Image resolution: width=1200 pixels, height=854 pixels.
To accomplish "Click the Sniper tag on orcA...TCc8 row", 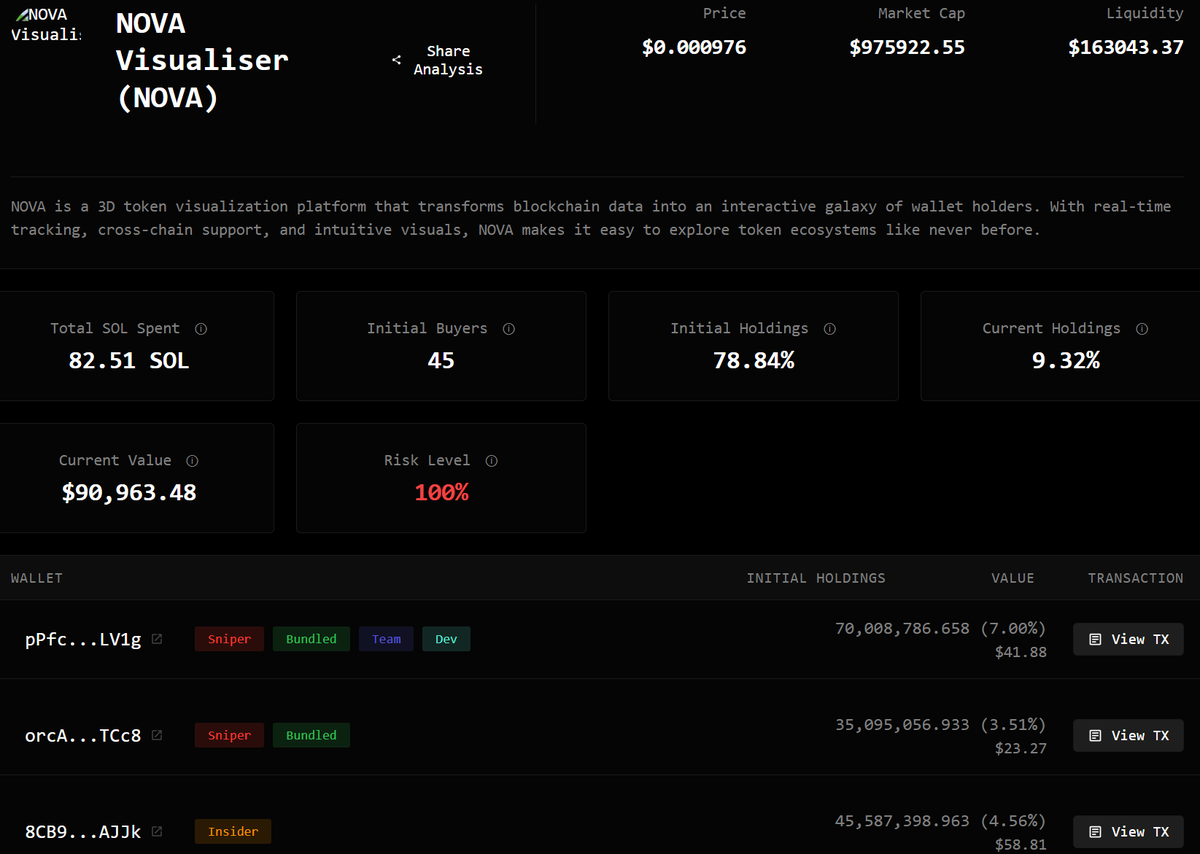I will (230, 735).
